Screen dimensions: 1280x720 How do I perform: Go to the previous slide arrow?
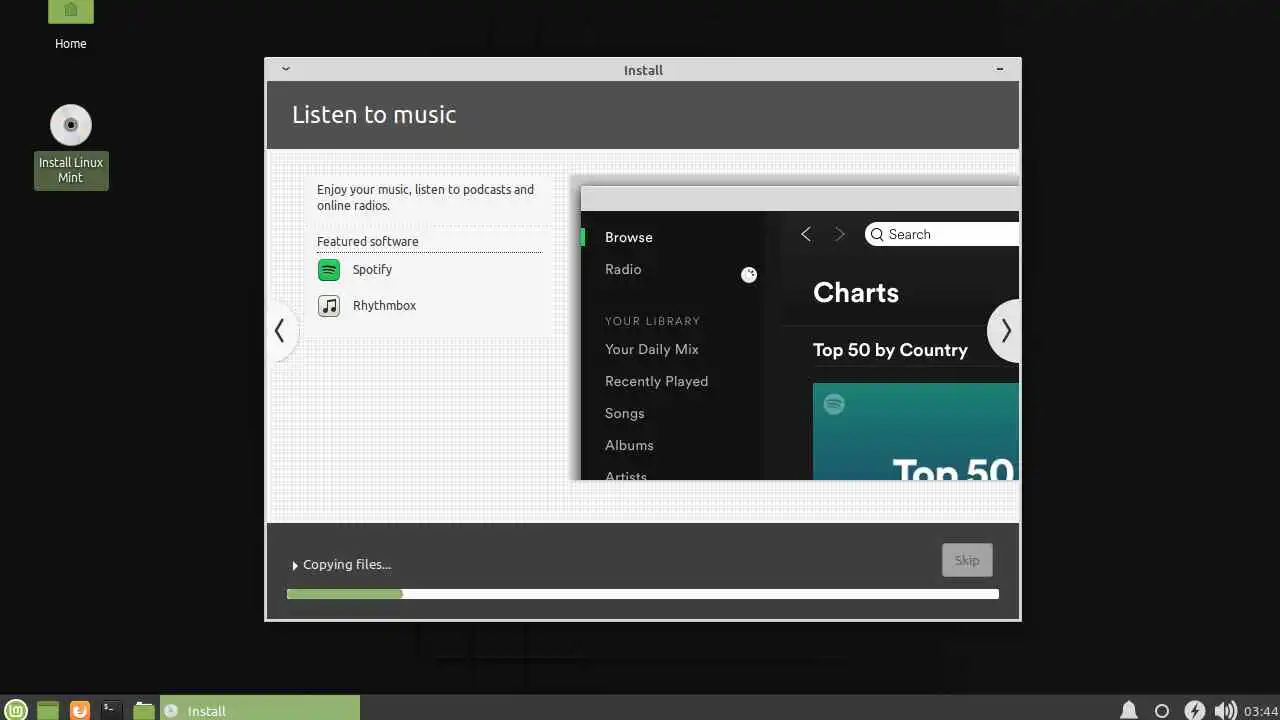pyautogui.click(x=280, y=331)
